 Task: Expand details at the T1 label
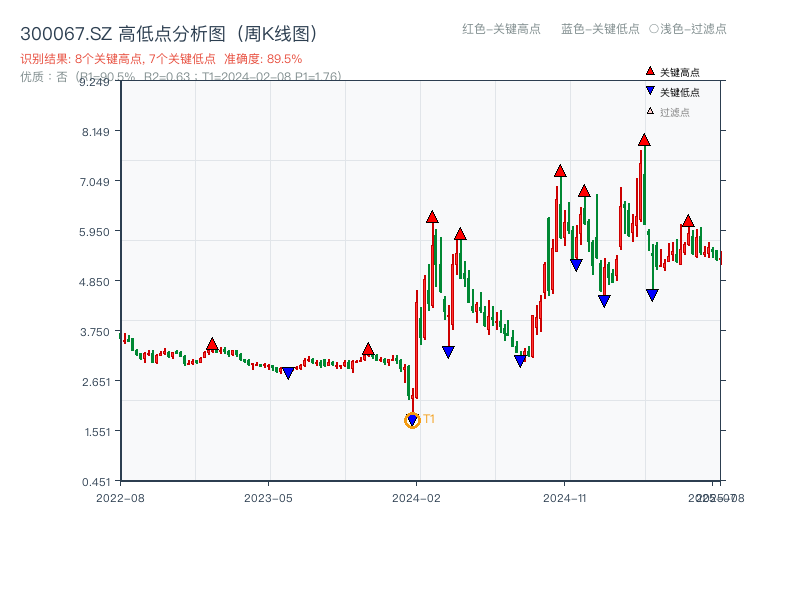coord(429,420)
